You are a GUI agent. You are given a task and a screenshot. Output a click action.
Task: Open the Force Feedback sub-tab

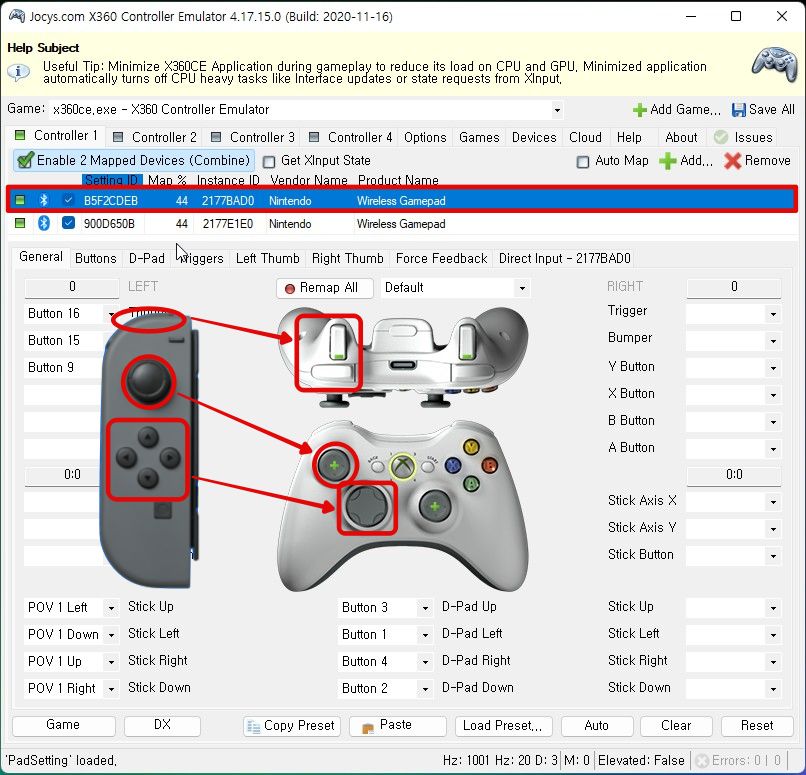click(441, 258)
